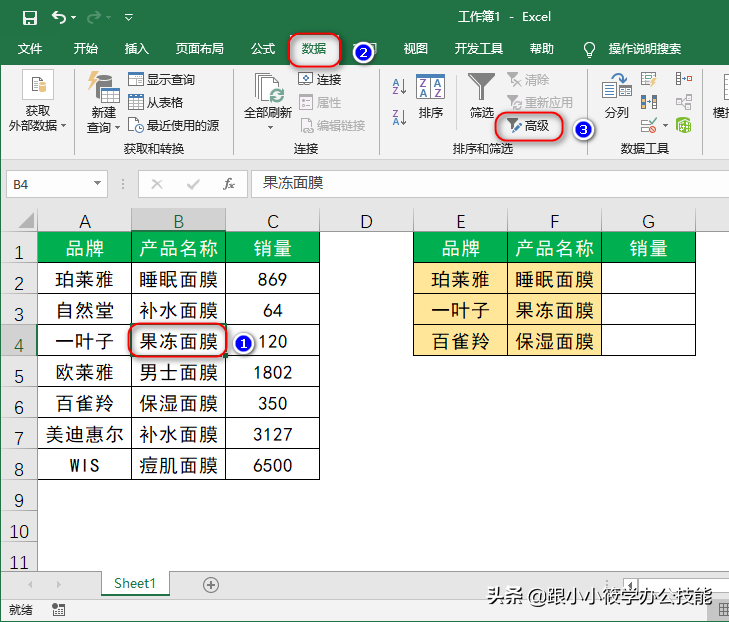Undo the last action

click(59, 17)
